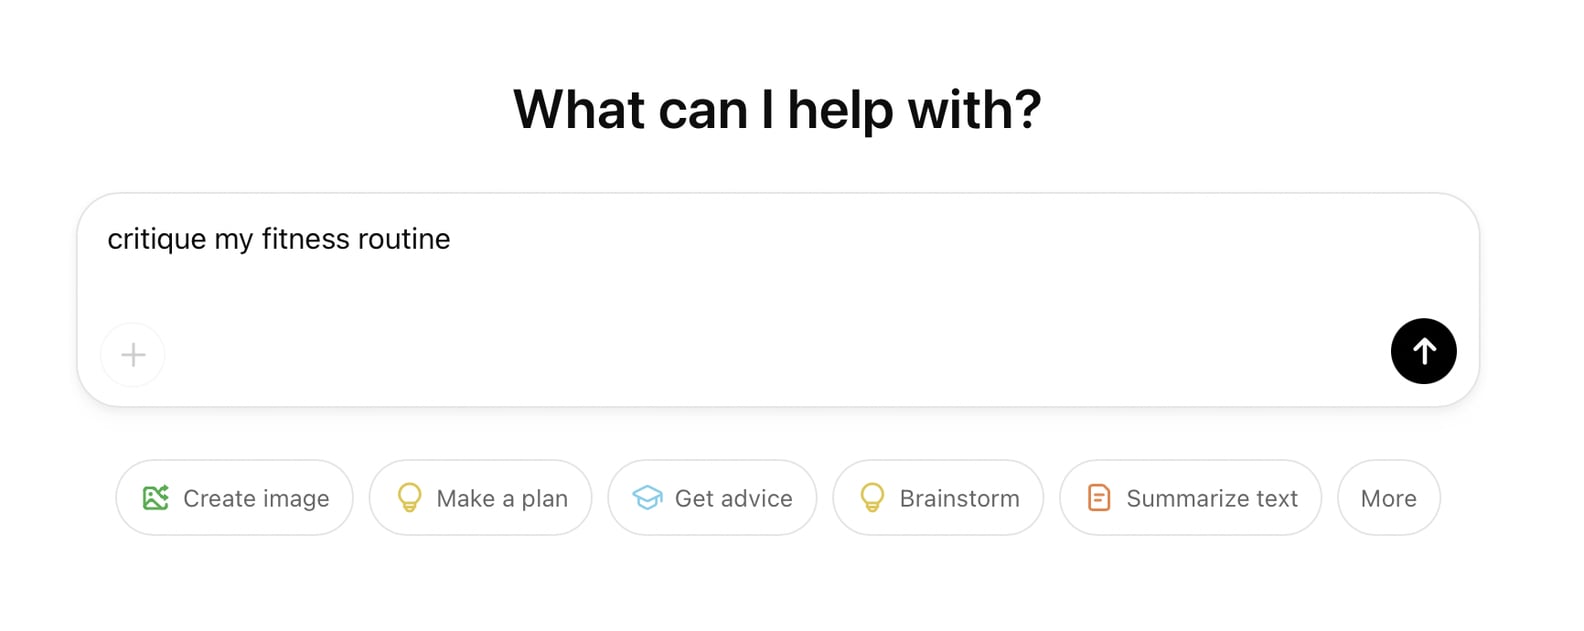Choose the Summarize text label
Image resolution: width=1584 pixels, height=631 pixels.
click(x=1212, y=499)
